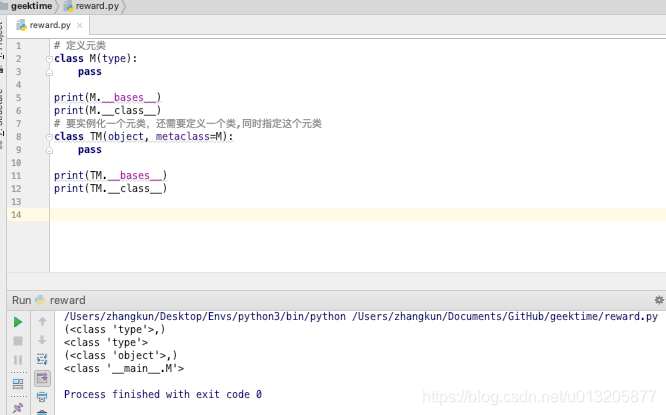Viewport: 666px width, 415px height.
Task: Click the "print(TM.__class__)" line
Action: pos(110,189)
